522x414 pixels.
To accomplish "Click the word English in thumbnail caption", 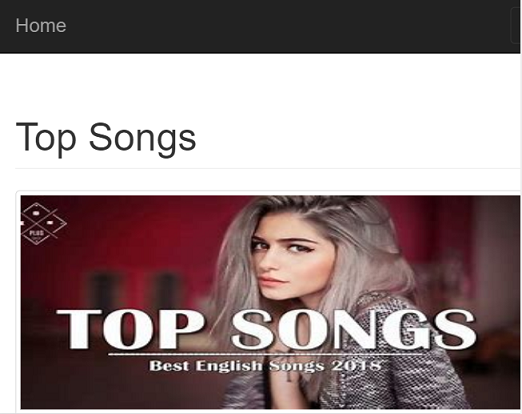I will pos(229,366).
